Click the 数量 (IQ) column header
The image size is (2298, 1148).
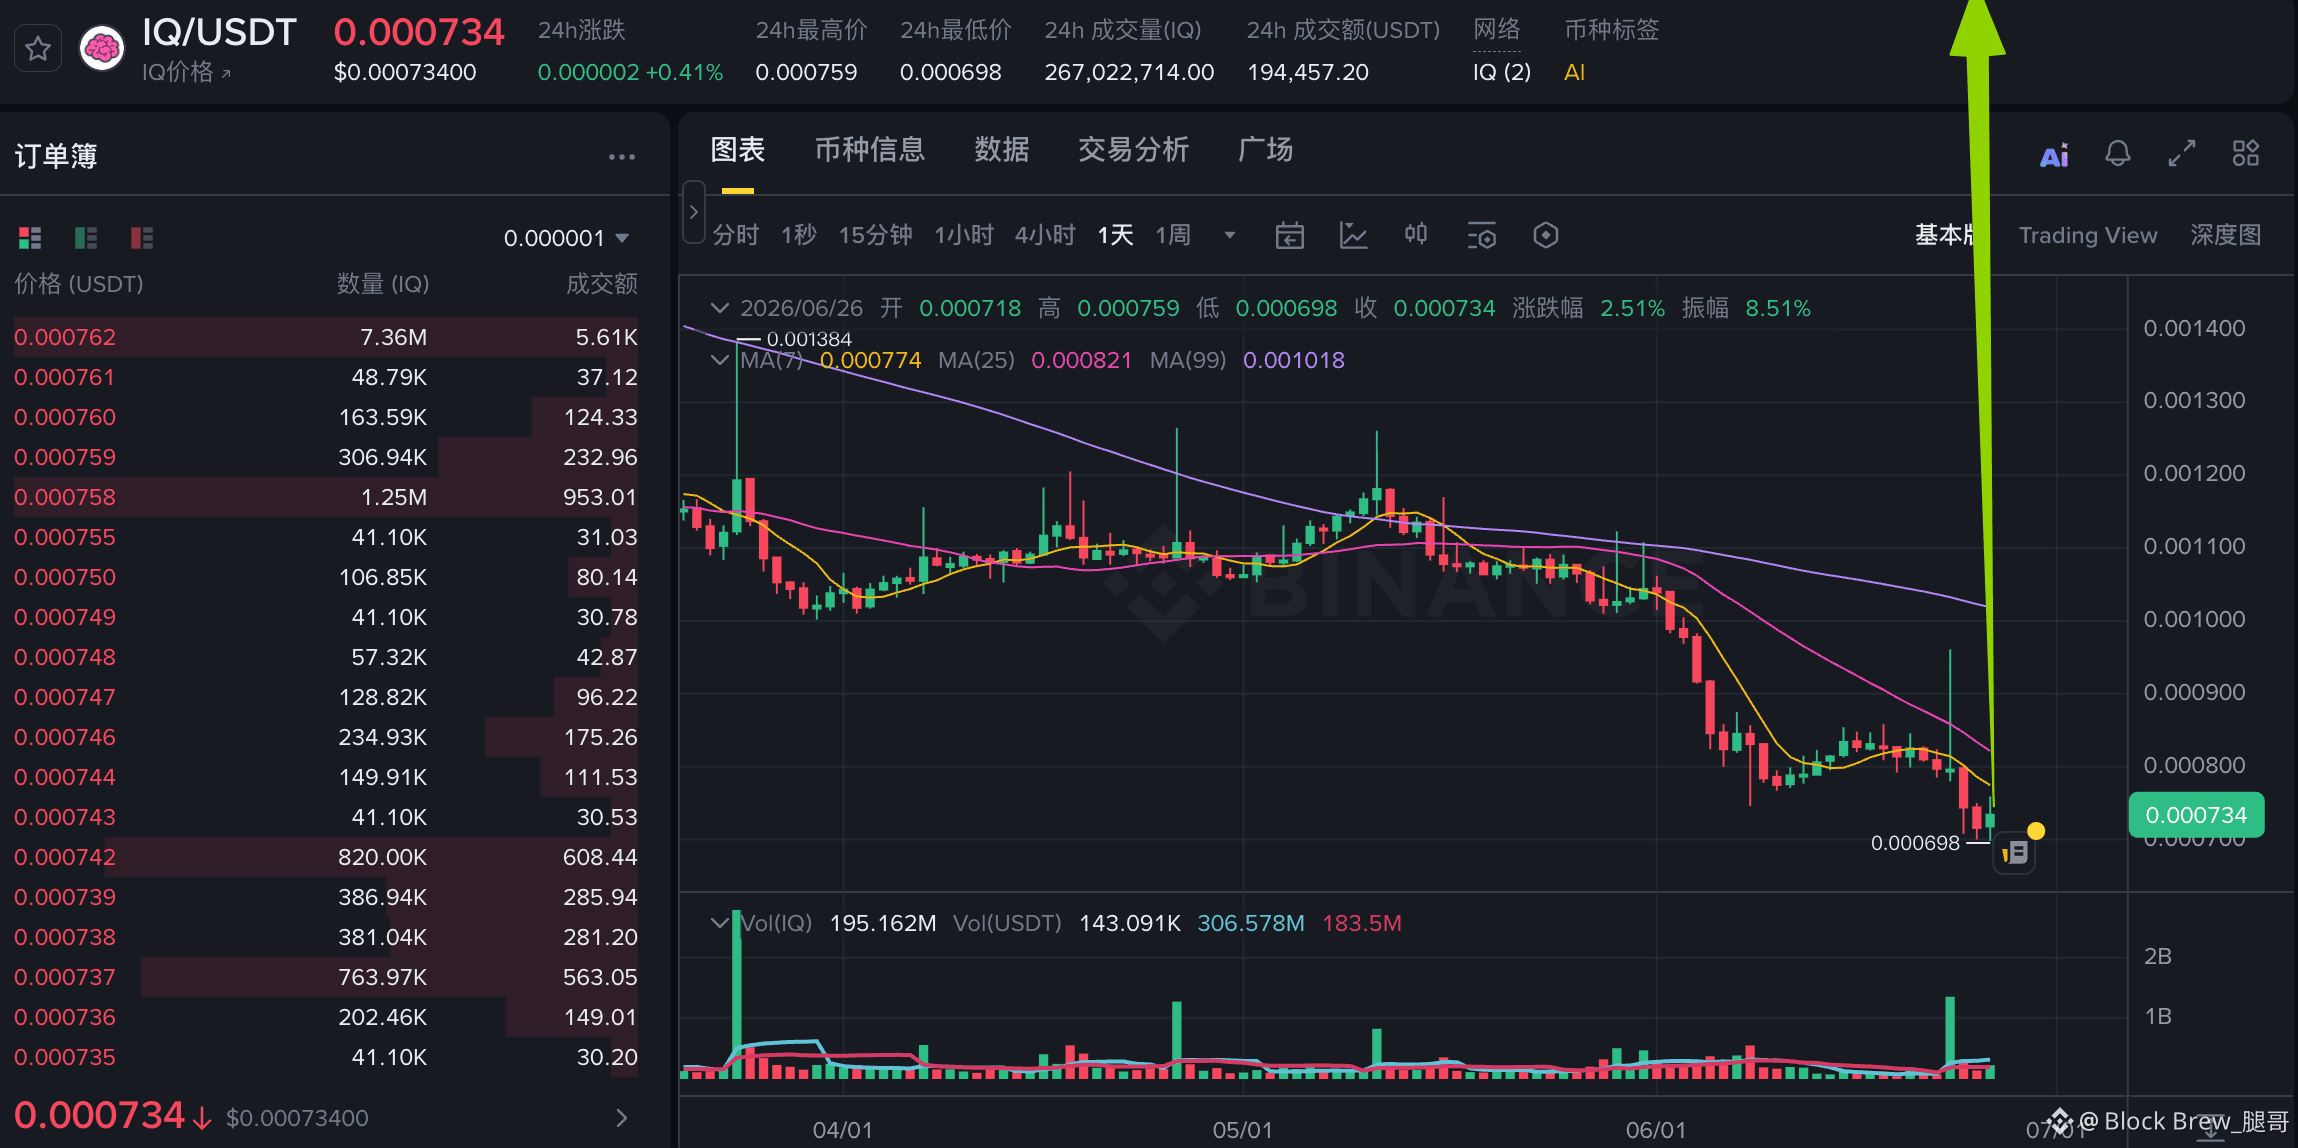point(383,284)
